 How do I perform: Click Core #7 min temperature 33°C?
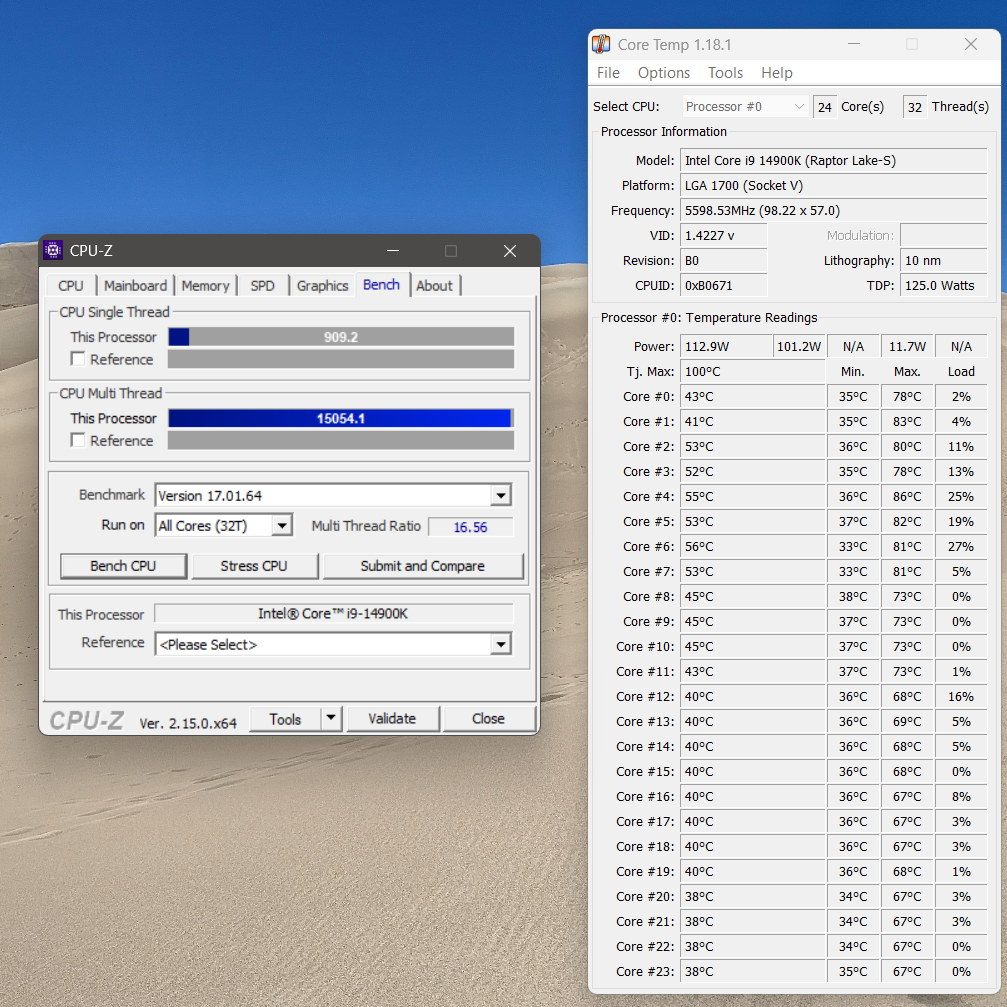pyautogui.click(x=853, y=572)
